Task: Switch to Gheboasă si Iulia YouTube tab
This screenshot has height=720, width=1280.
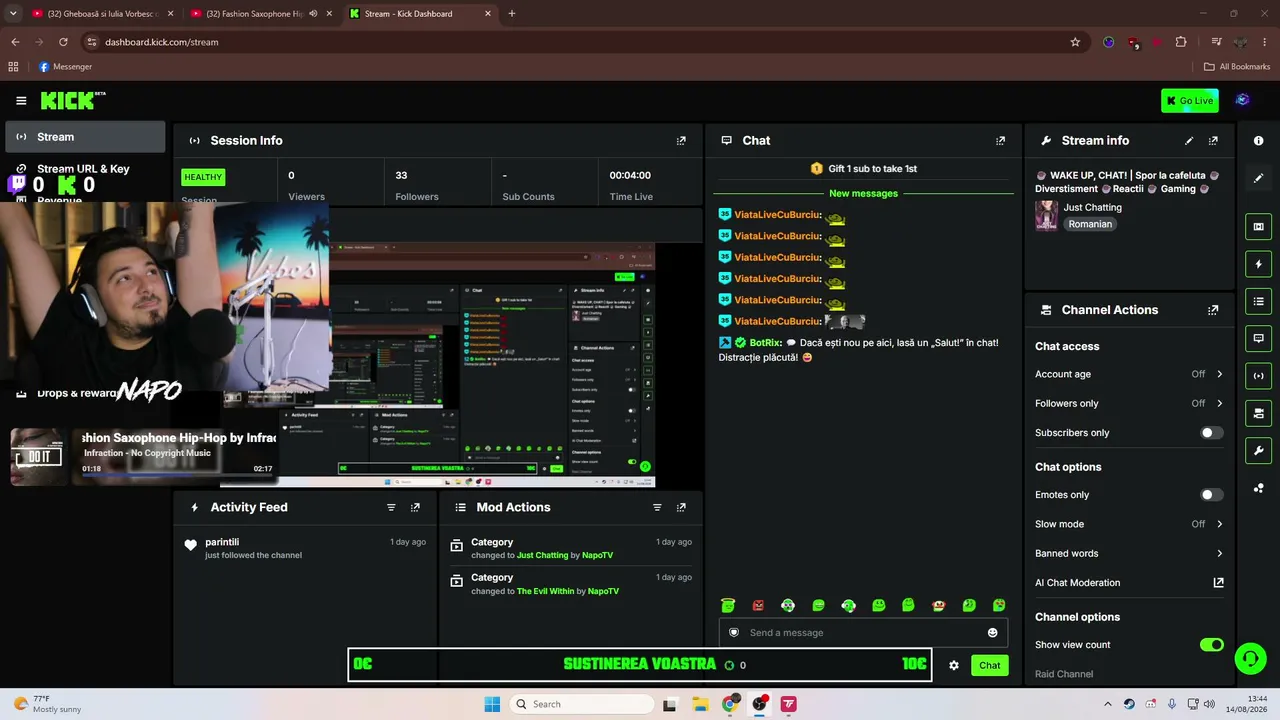Action: (x=103, y=14)
